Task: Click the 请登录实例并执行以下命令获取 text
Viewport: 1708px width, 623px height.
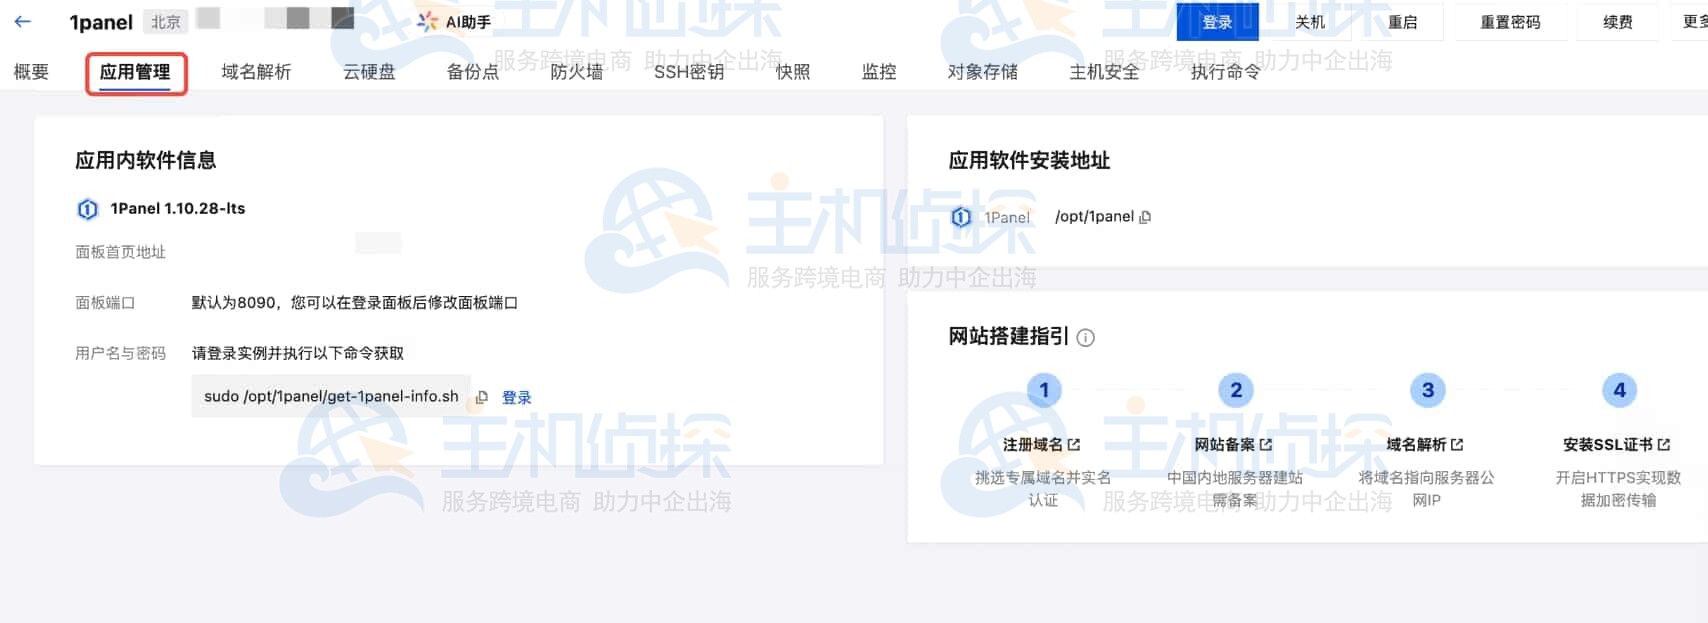Action: tap(298, 353)
